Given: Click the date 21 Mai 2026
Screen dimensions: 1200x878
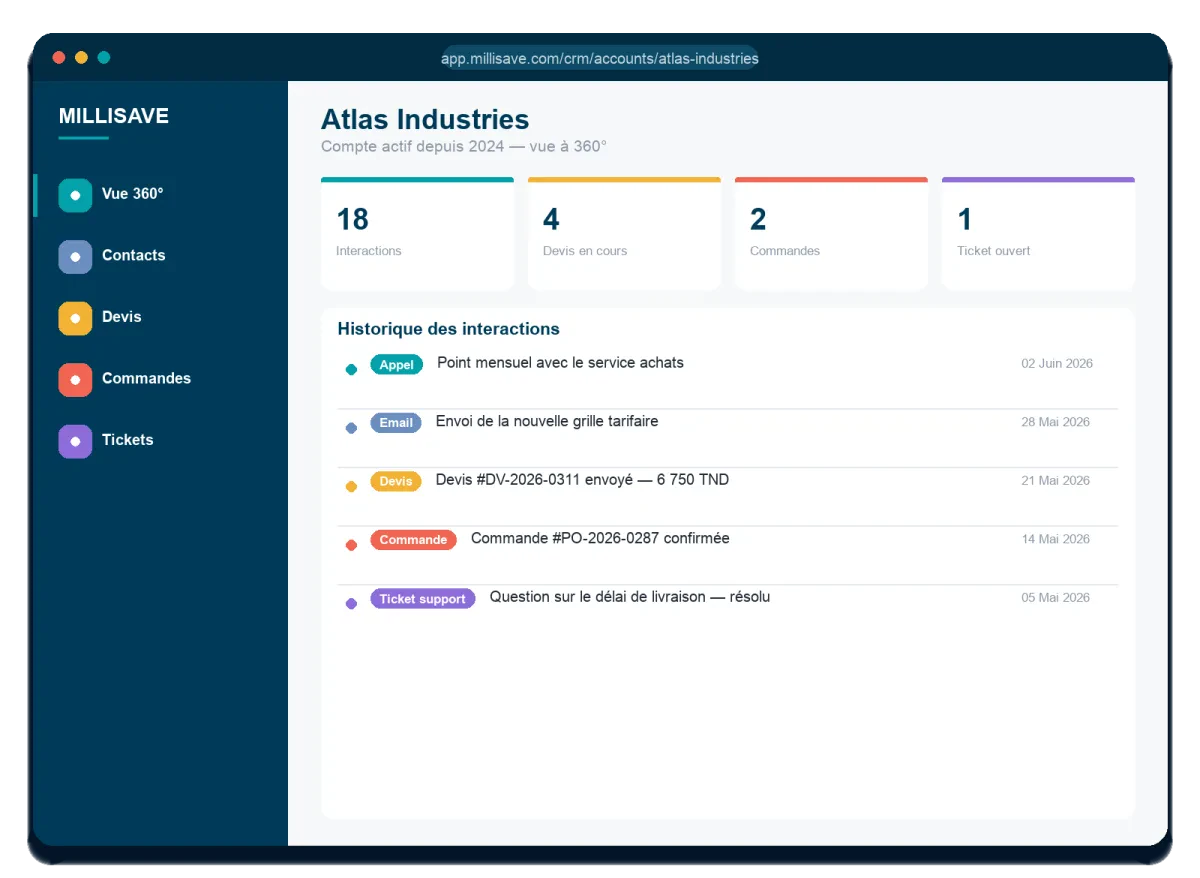Looking at the screenshot, I should click(x=1056, y=481).
